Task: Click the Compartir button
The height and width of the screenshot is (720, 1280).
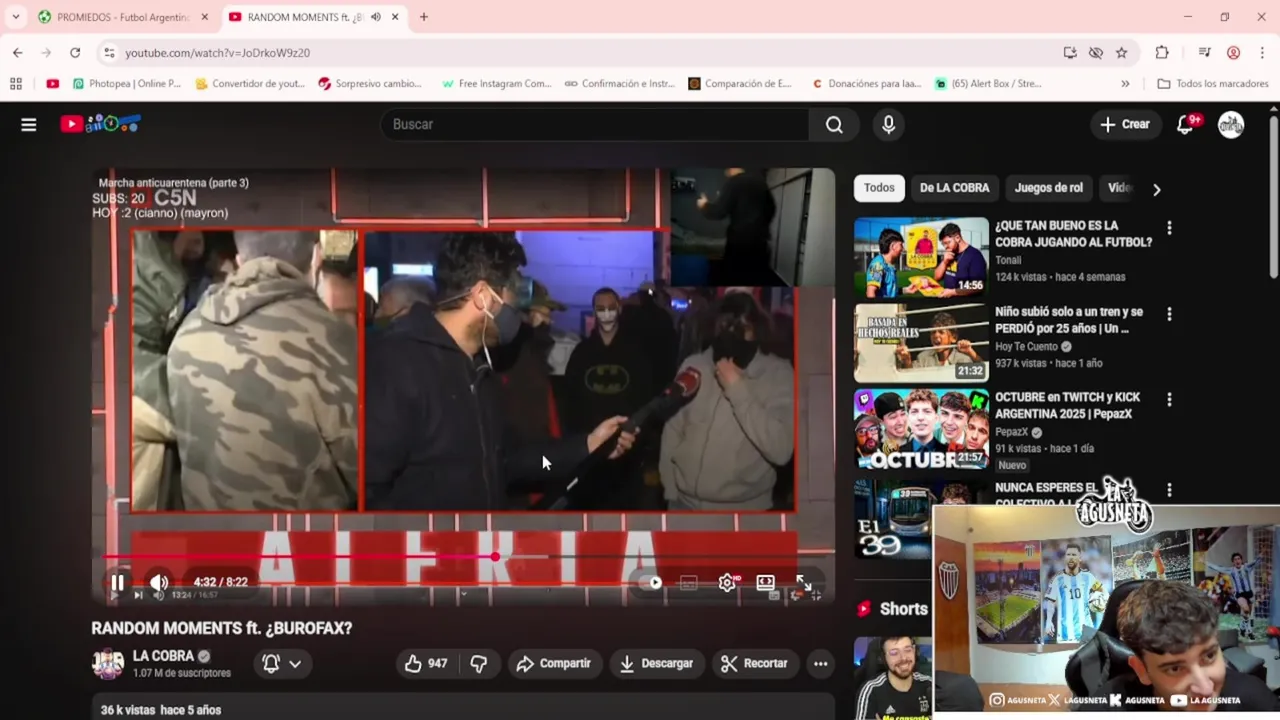Action: point(553,663)
